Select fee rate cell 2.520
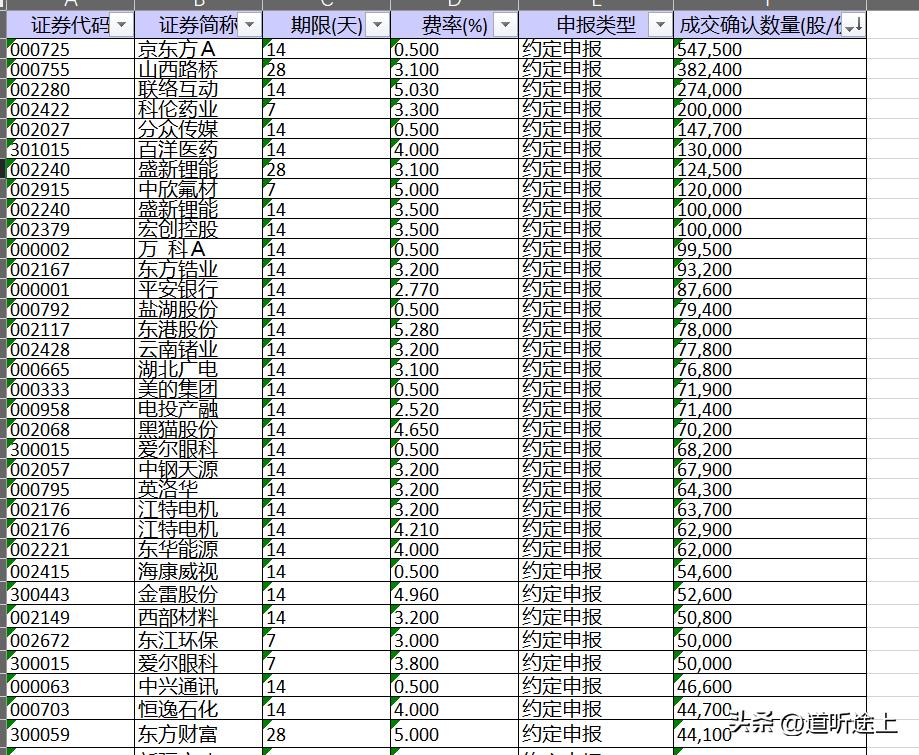This screenshot has width=919, height=755. tap(454, 409)
